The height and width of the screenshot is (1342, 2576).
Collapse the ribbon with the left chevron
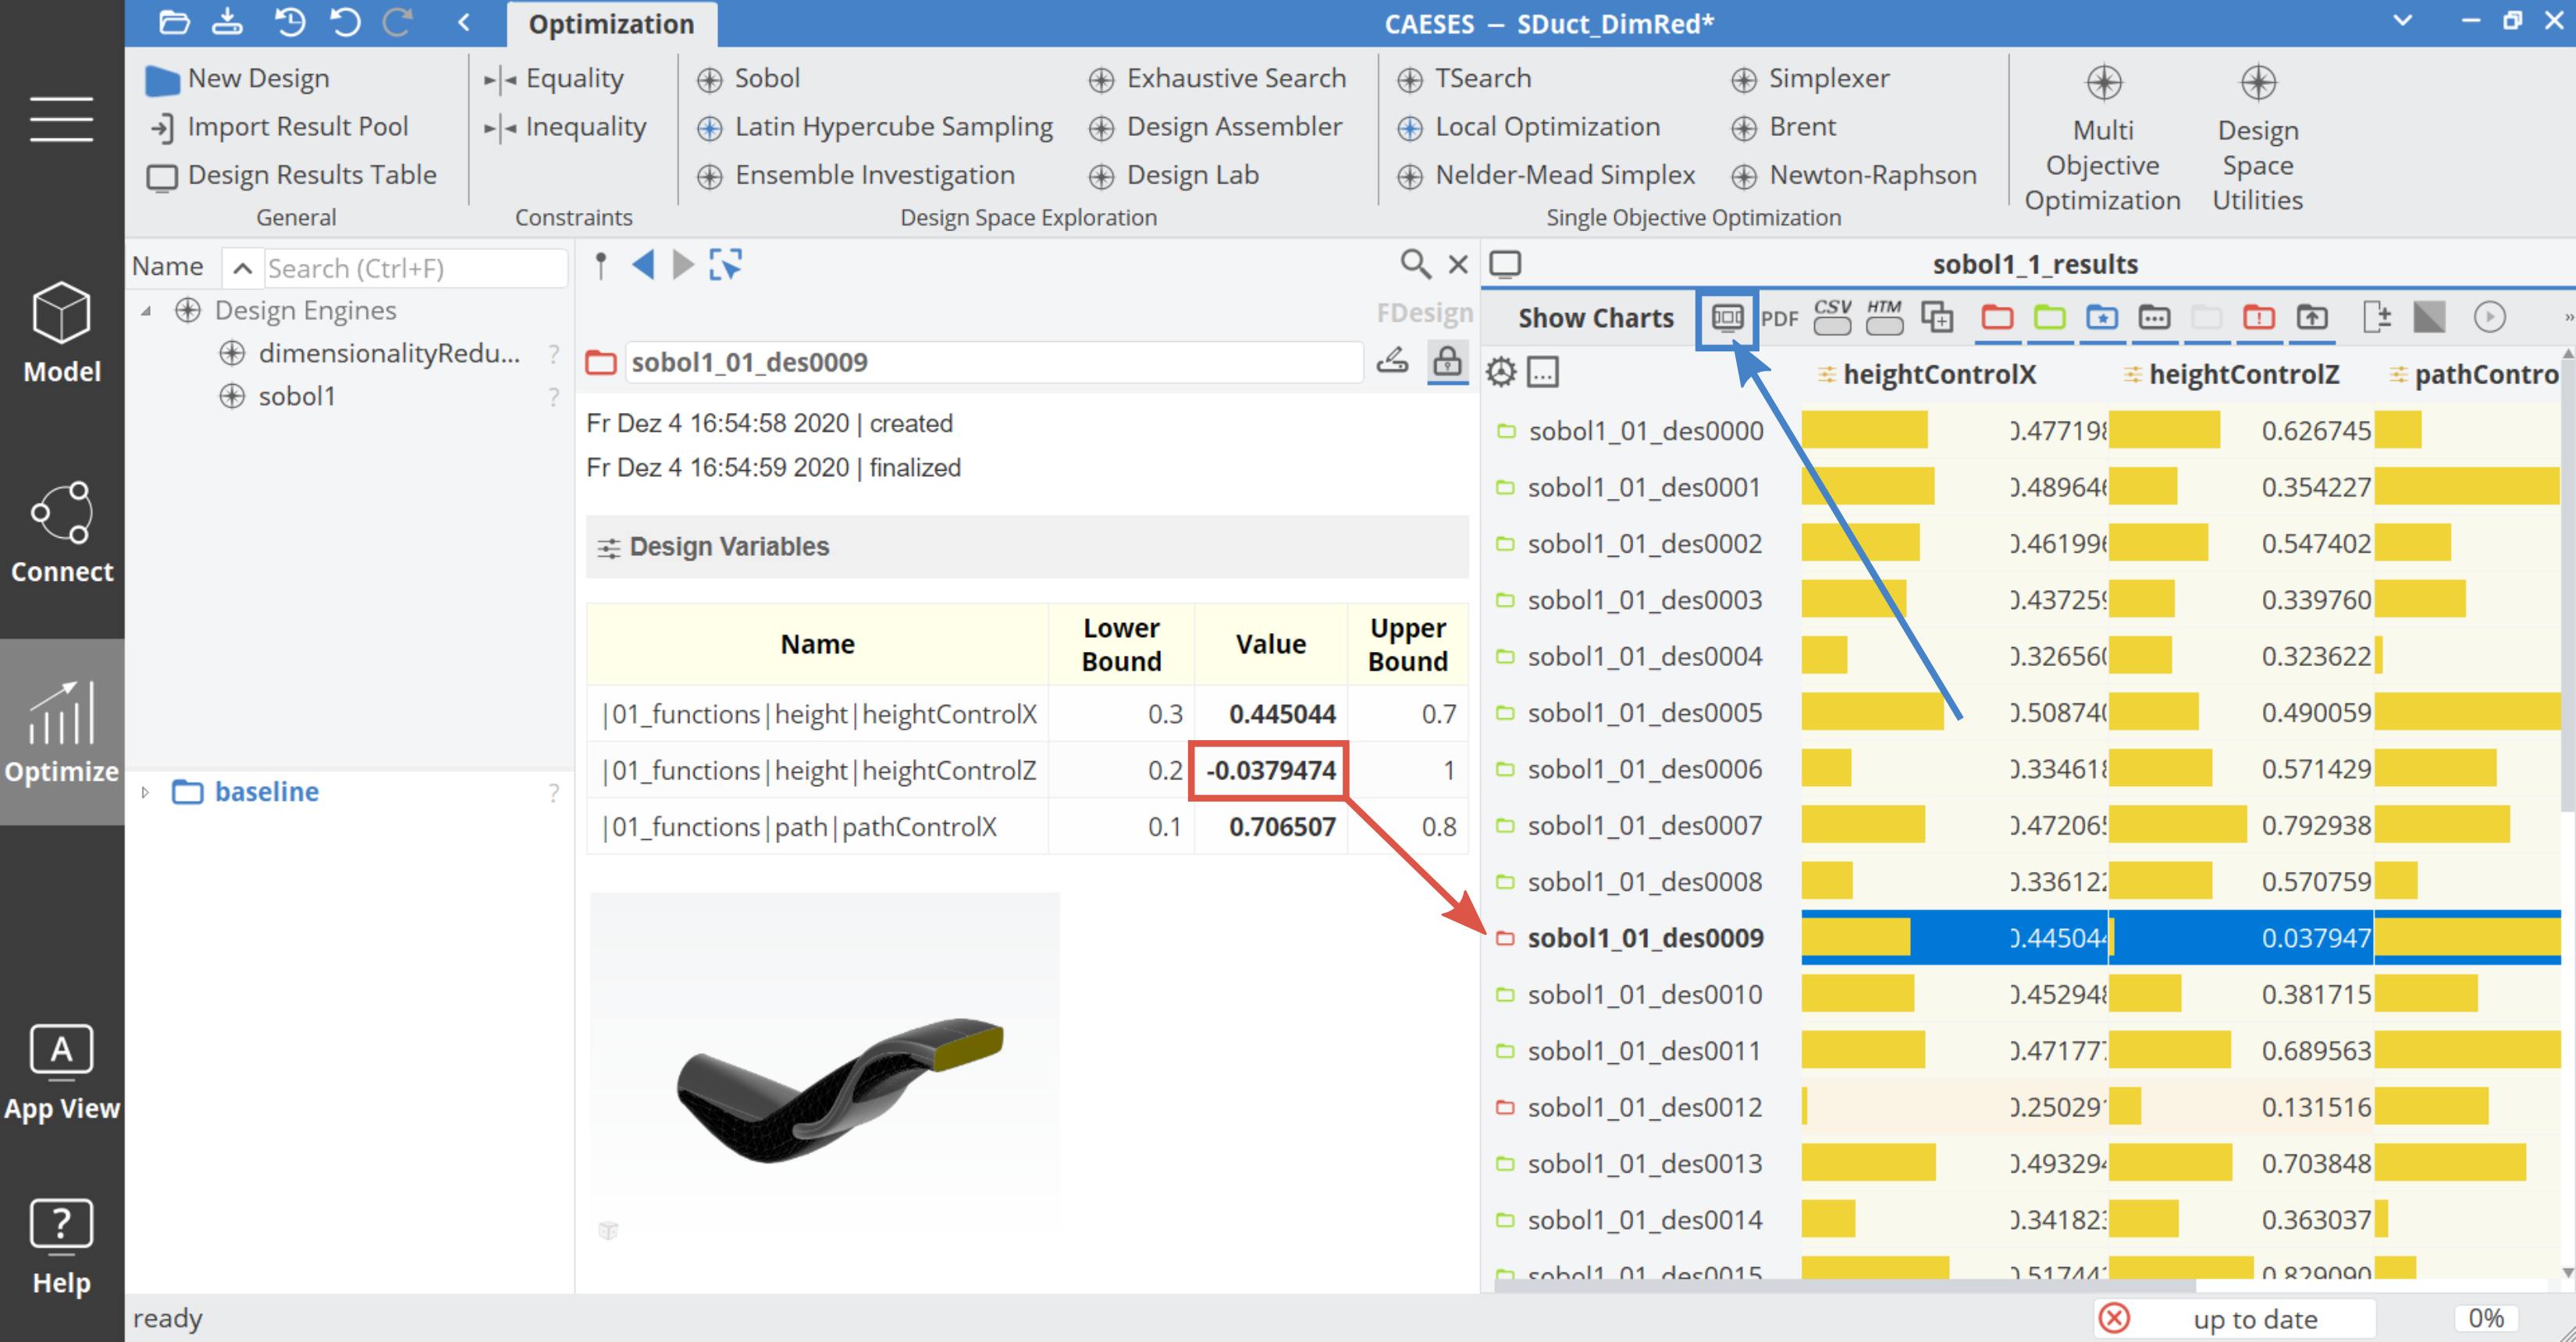pyautogui.click(x=464, y=22)
